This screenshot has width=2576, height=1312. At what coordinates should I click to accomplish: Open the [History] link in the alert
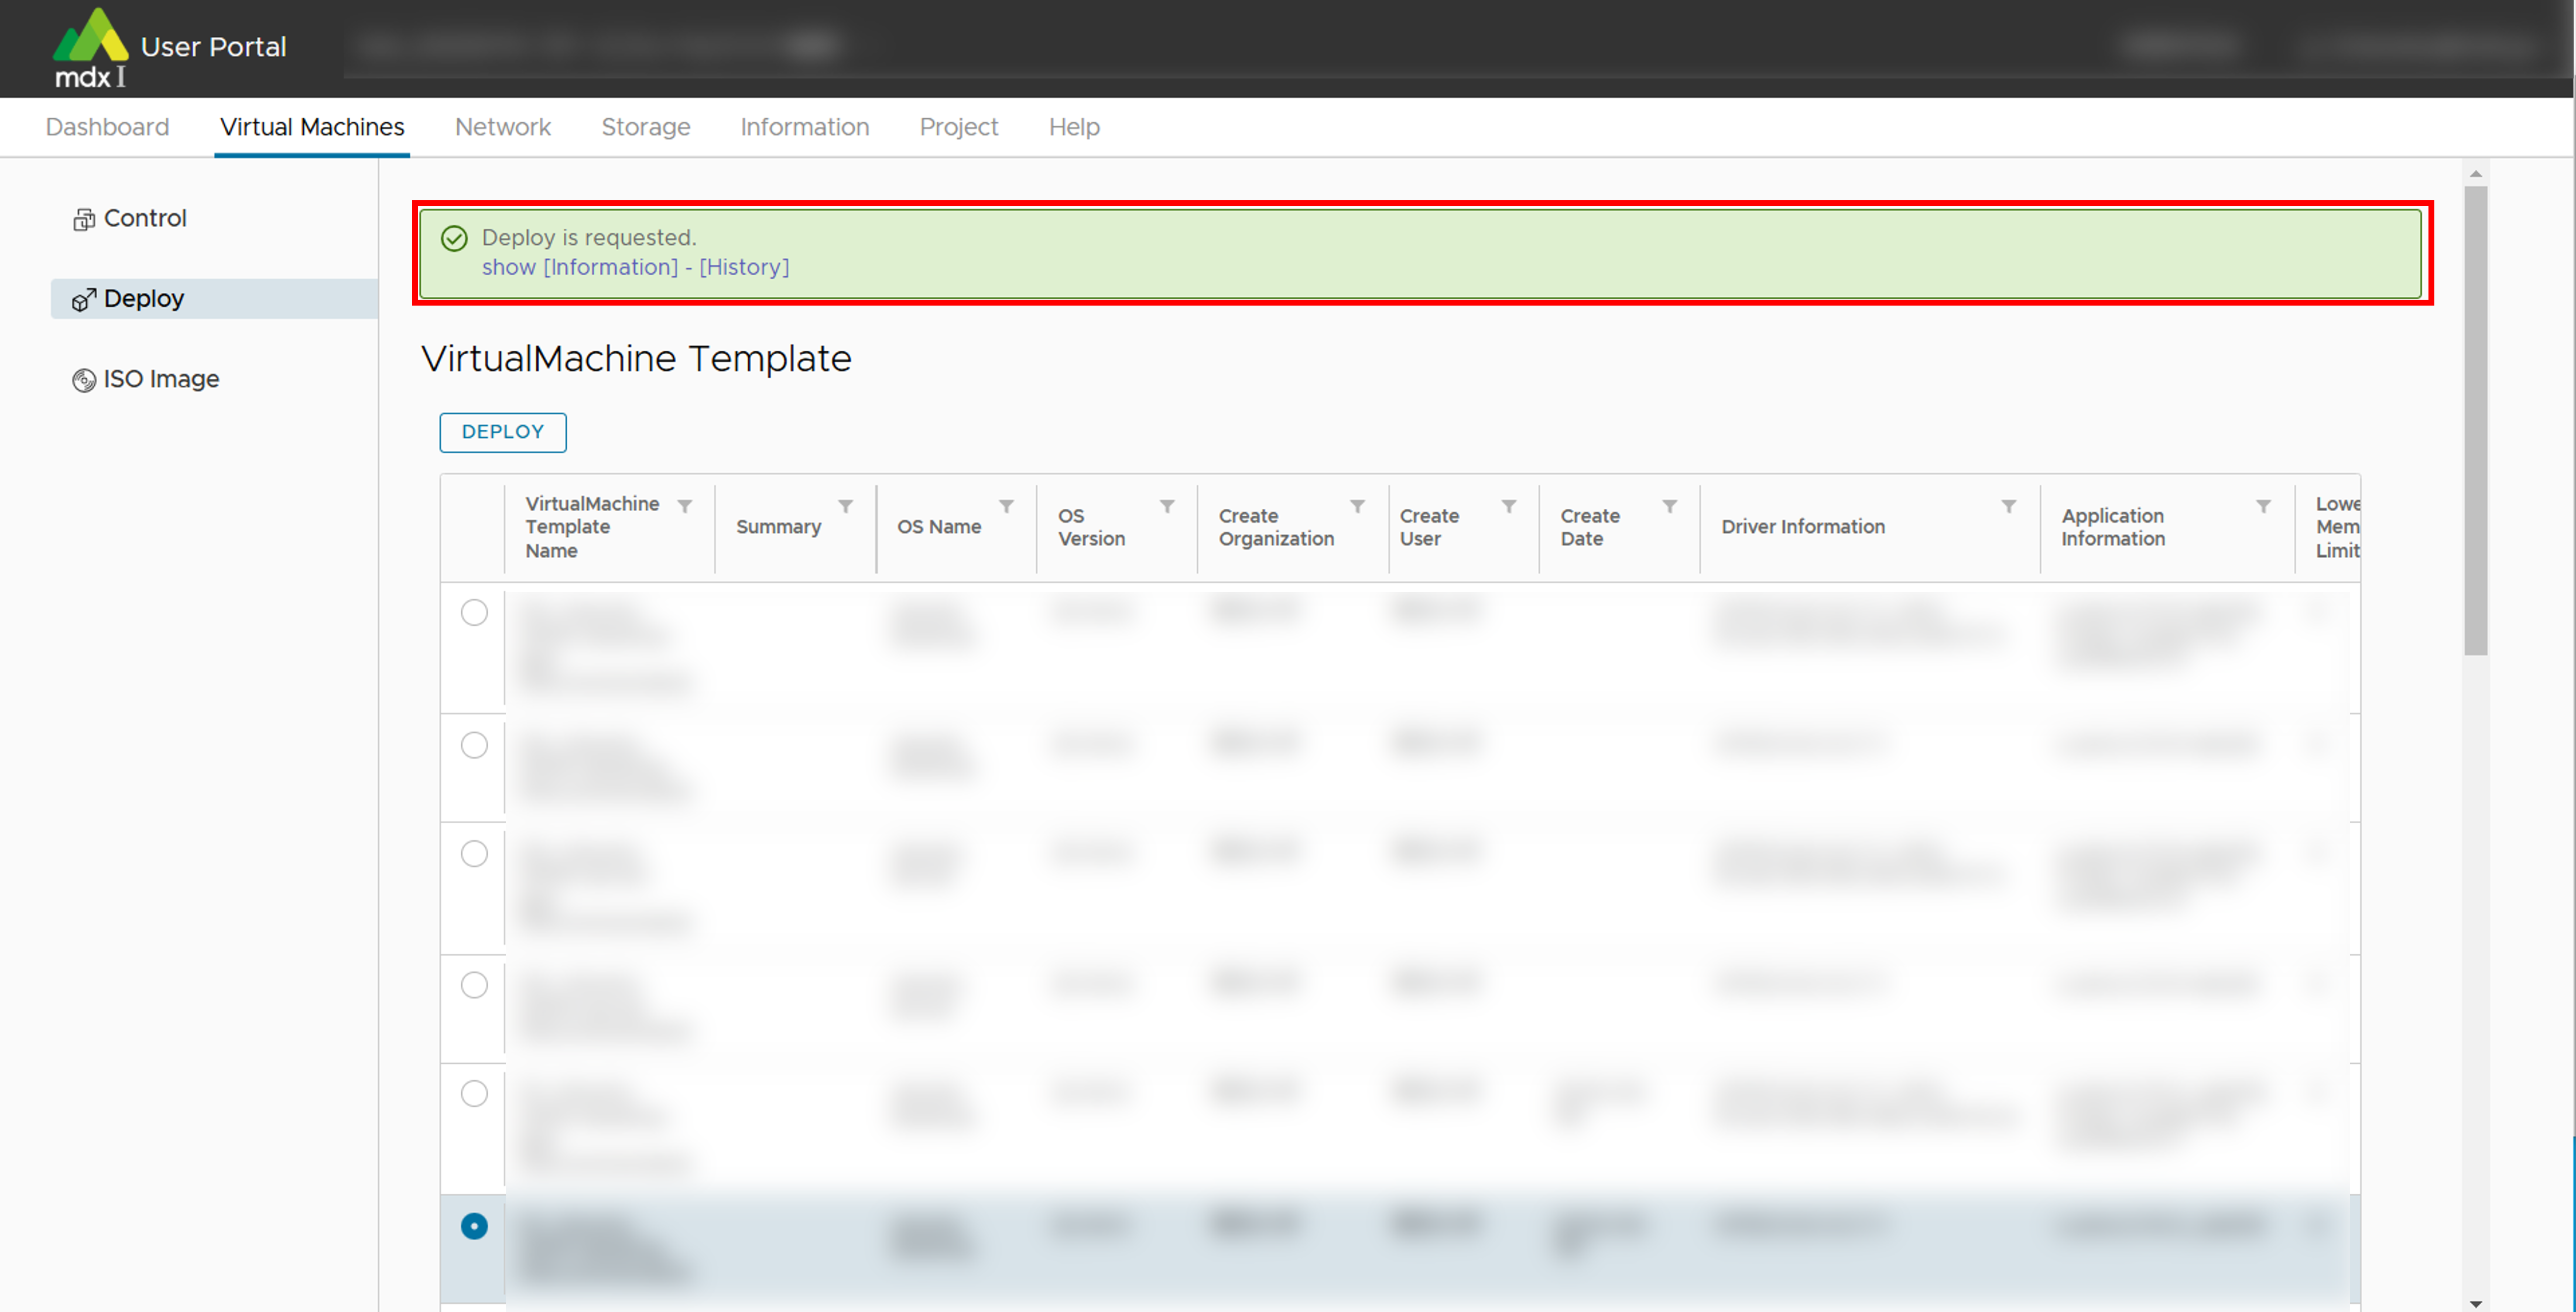744,267
